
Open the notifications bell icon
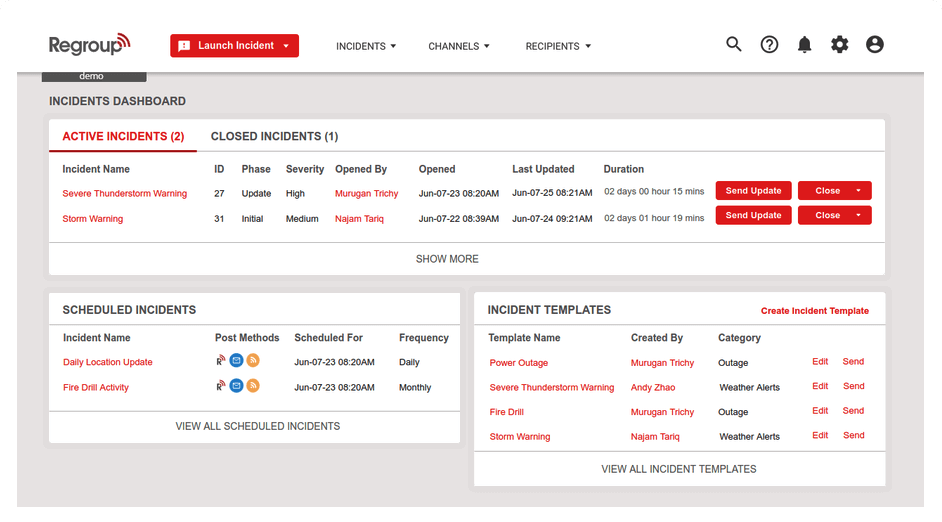pos(804,45)
